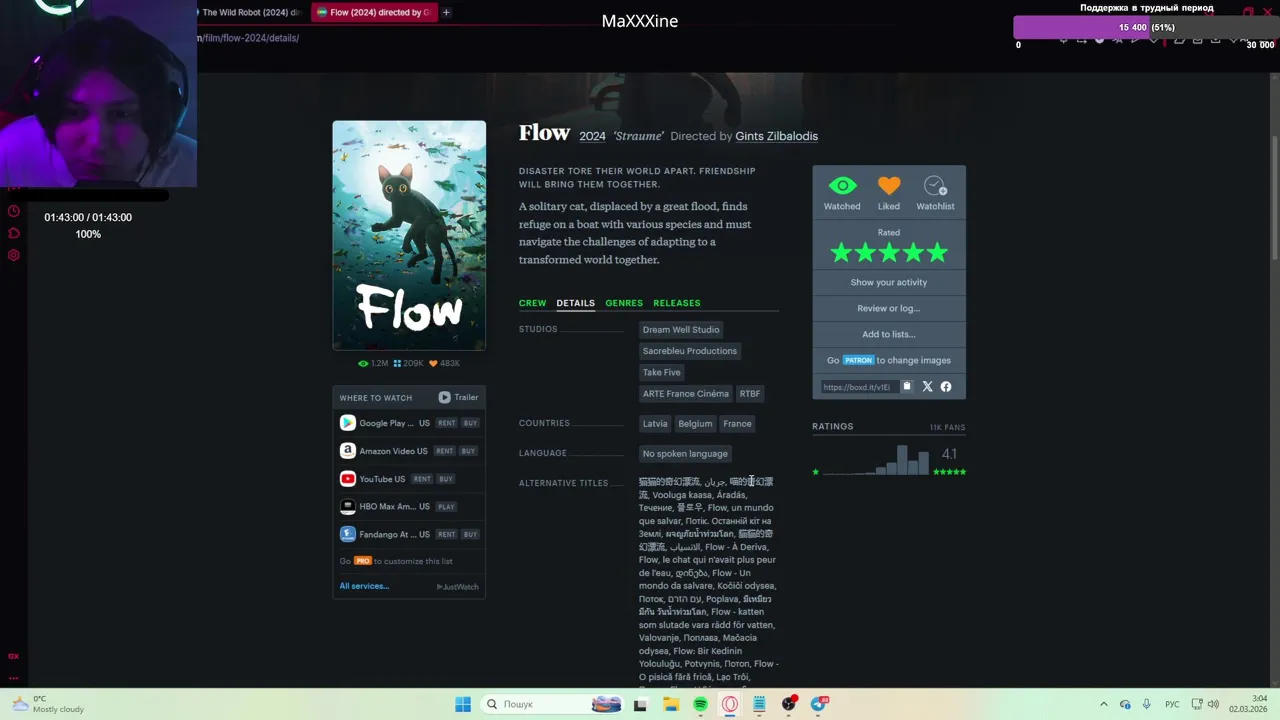Click BUY on the Amazon Video row
This screenshot has width=1280, height=720.
468,451
